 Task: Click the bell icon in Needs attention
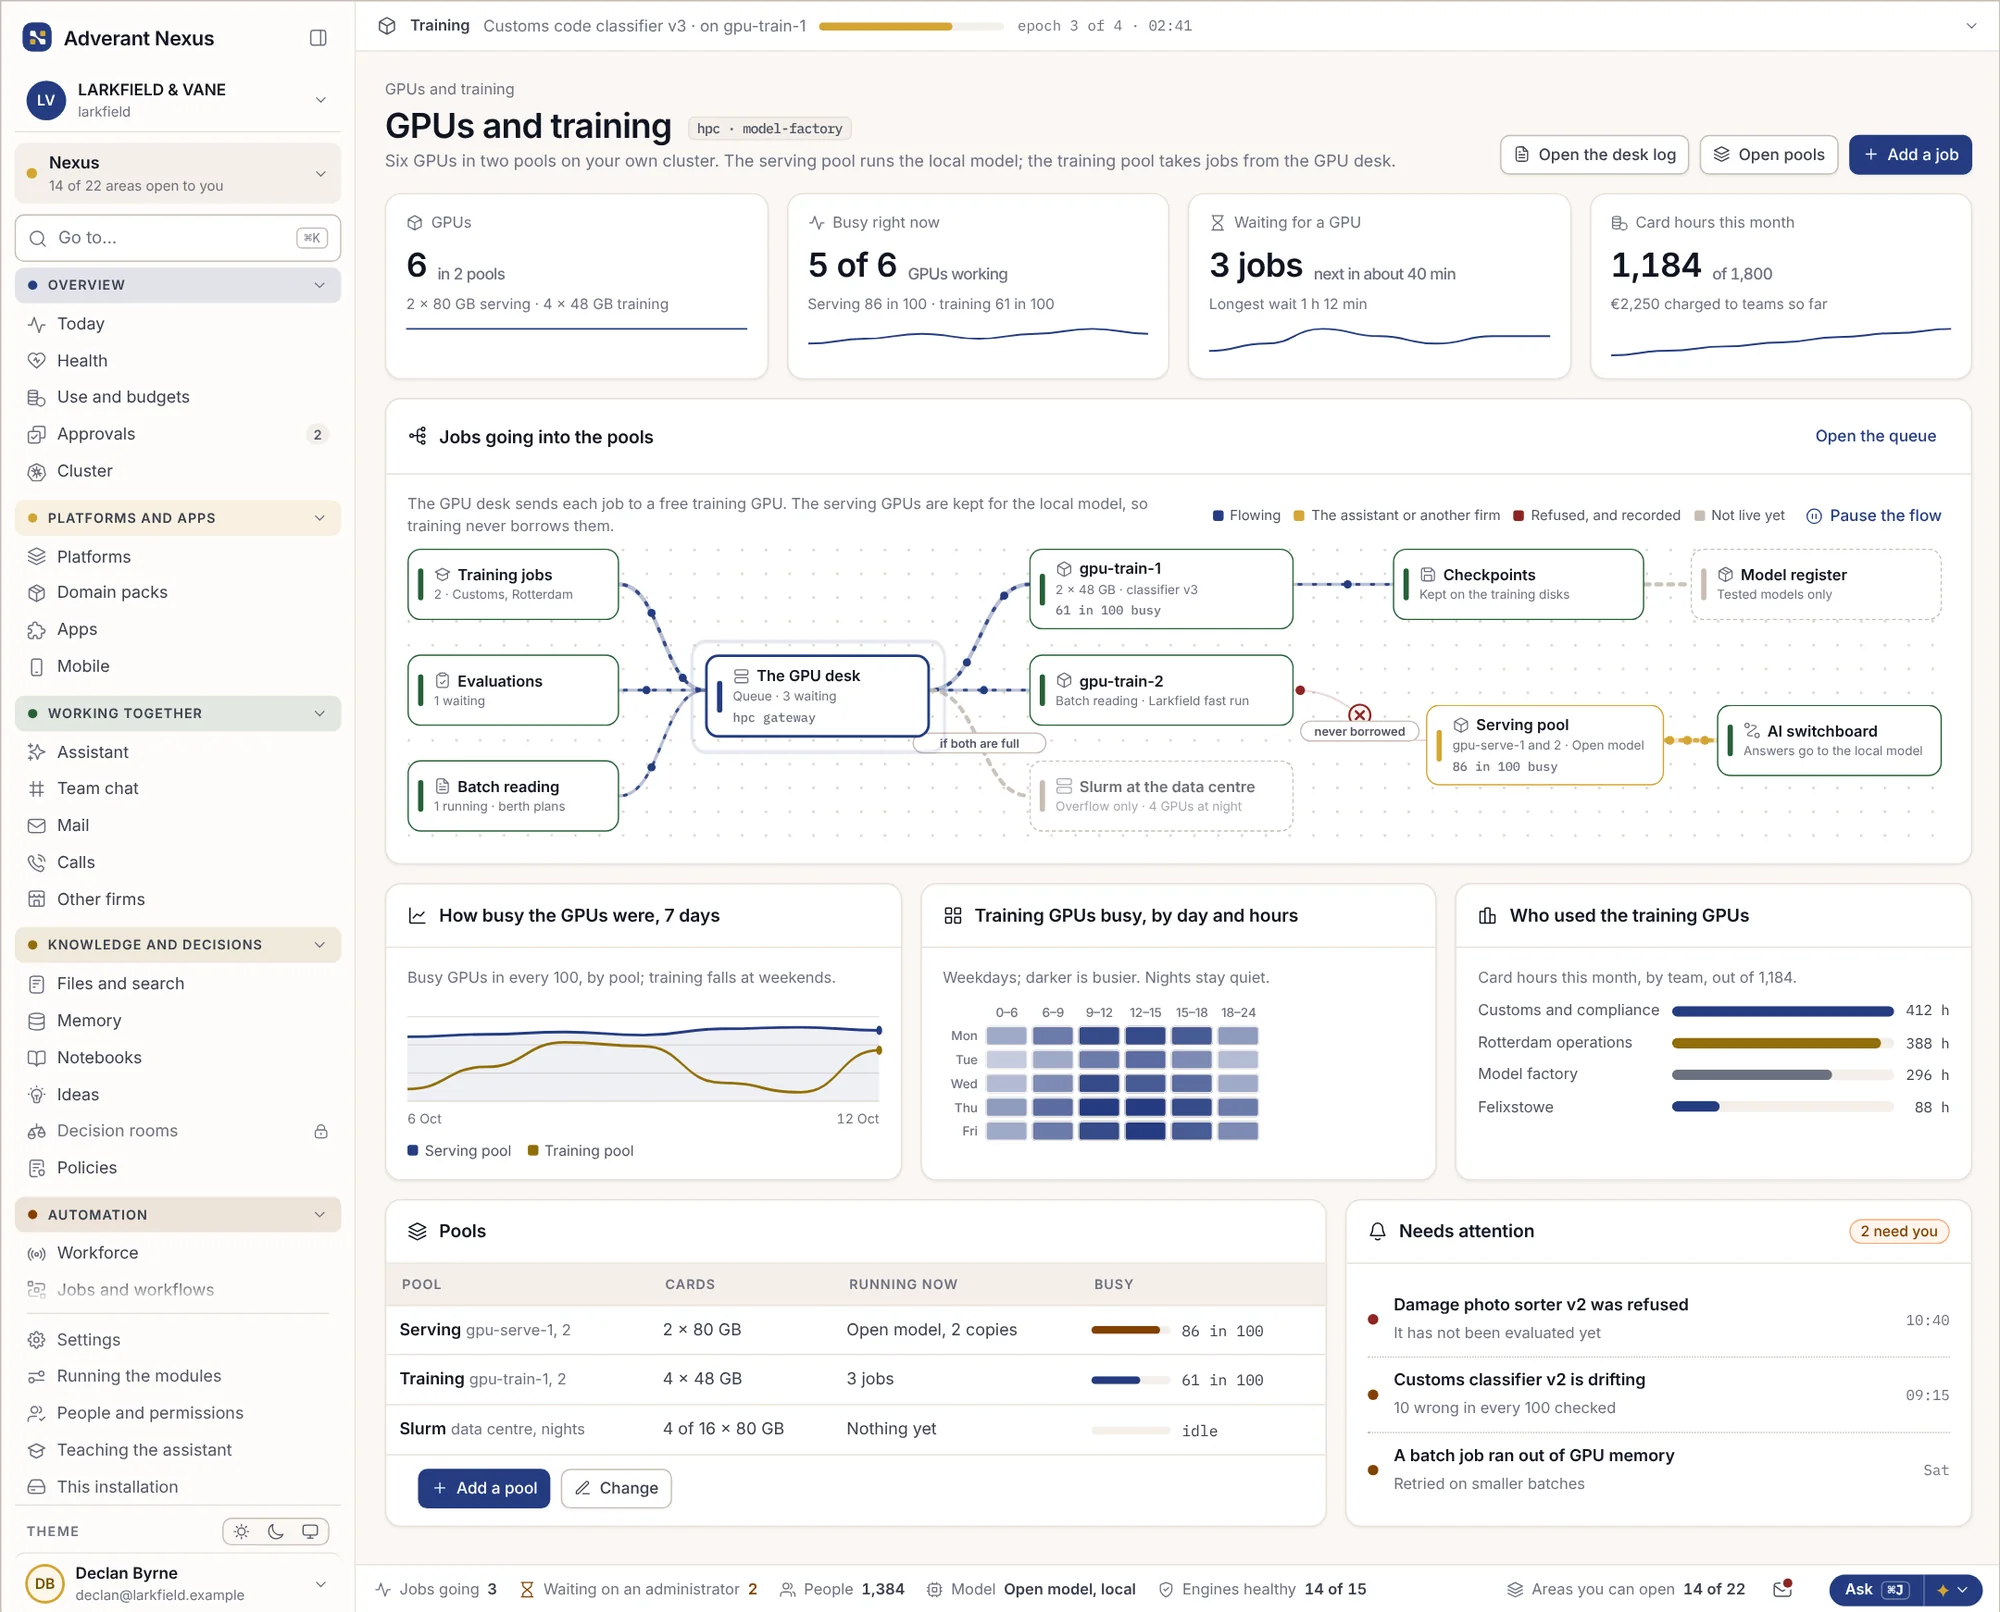point(1377,1231)
